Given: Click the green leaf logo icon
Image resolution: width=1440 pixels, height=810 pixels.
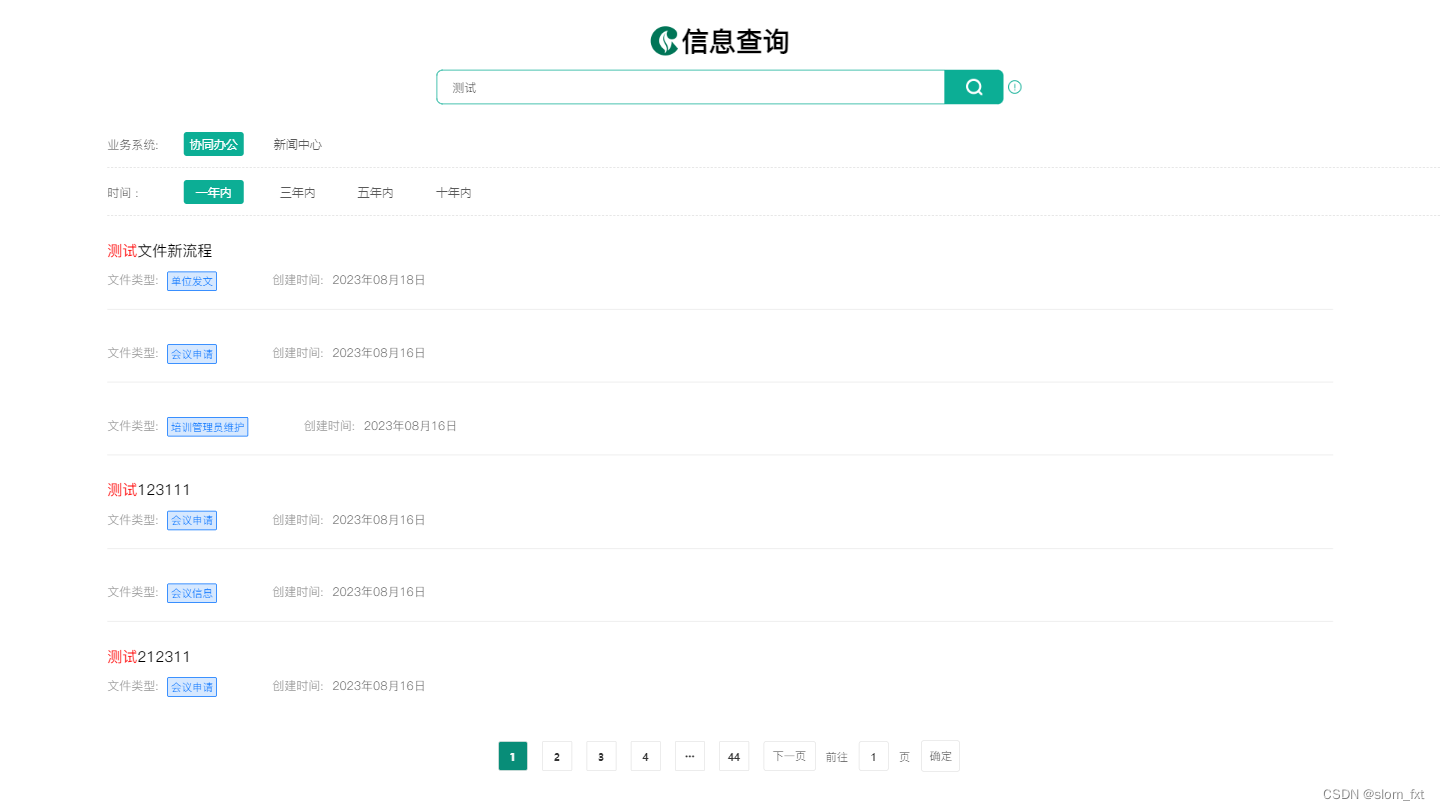Looking at the screenshot, I should 664,41.
